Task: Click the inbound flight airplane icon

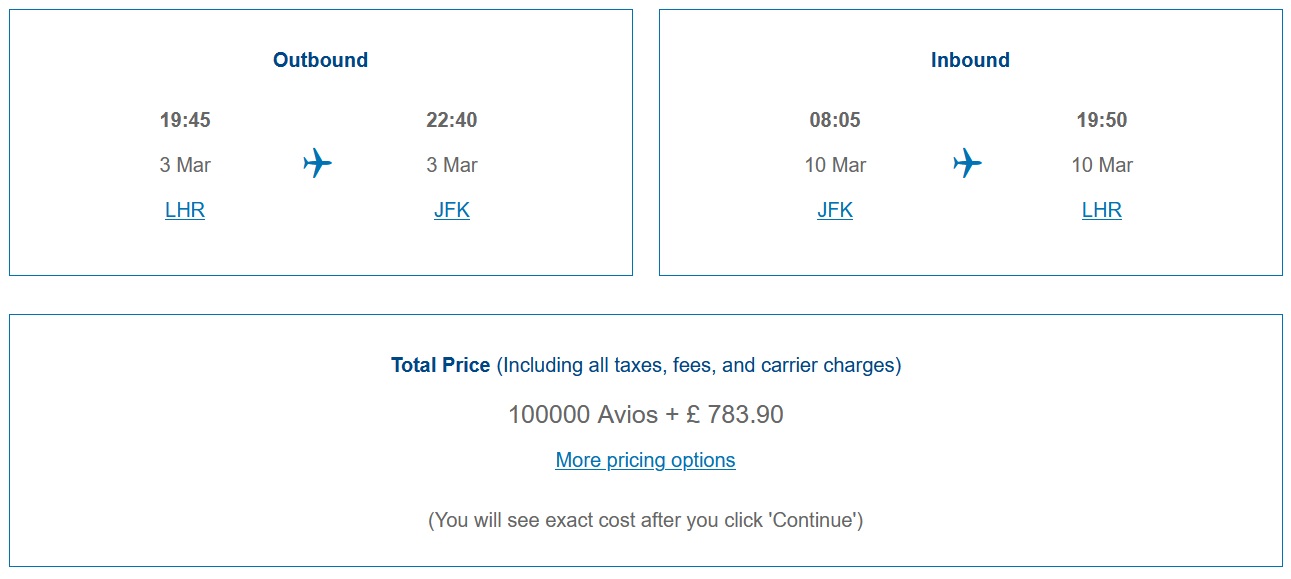Action: click(x=967, y=162)
